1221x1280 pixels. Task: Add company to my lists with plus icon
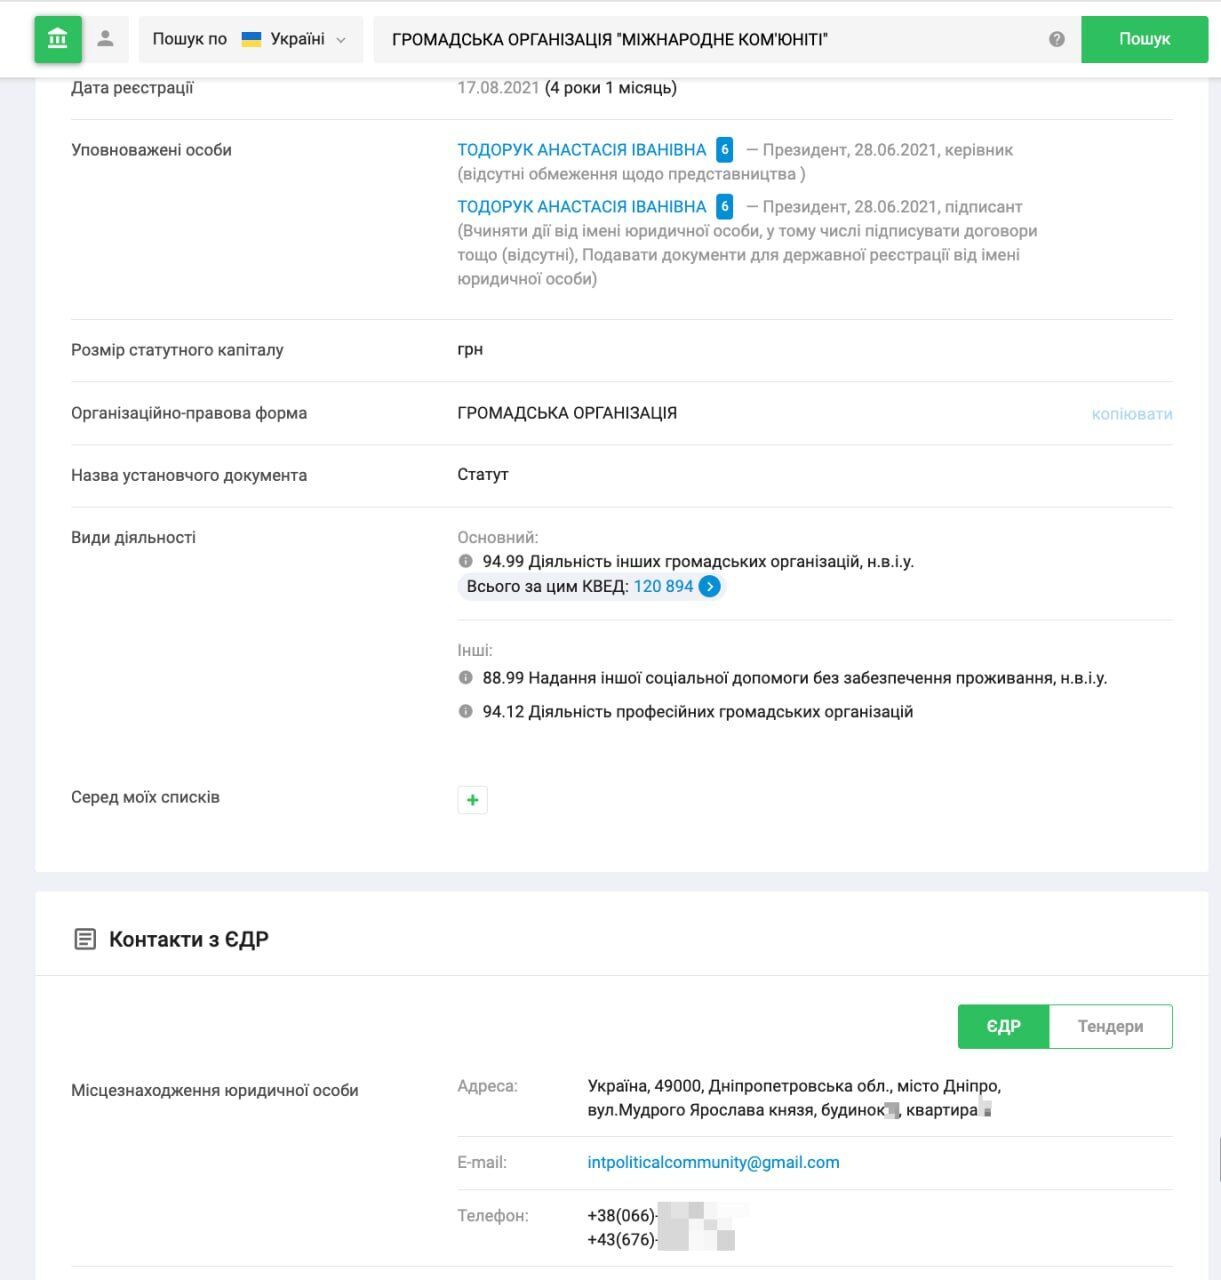(472, 800)
